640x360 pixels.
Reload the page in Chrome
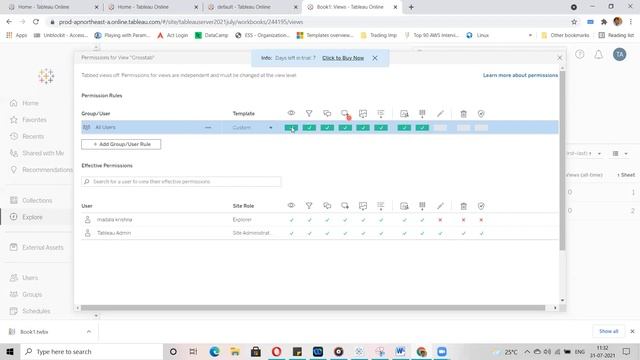[x=36, y=22]
